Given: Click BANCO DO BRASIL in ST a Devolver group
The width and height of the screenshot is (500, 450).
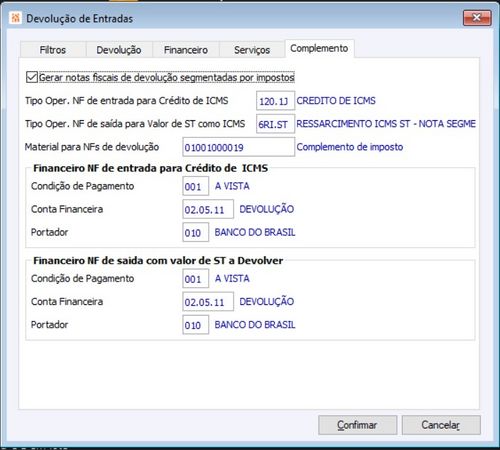Looking at the screenshot, I should pos(255,325).
